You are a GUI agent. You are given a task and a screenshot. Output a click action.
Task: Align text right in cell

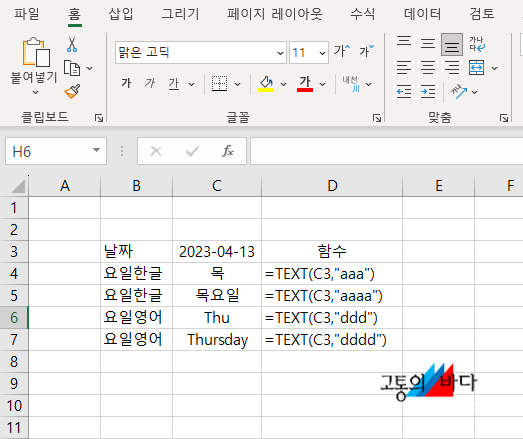(x=452, y=68)
